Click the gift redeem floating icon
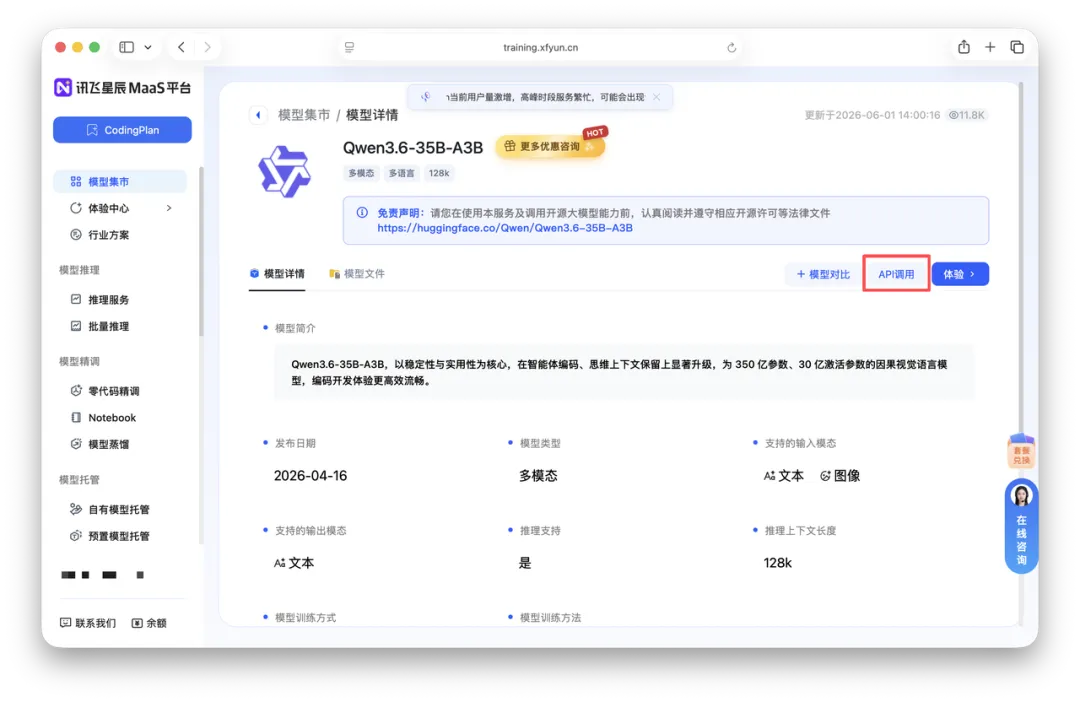 point(1021,451)
